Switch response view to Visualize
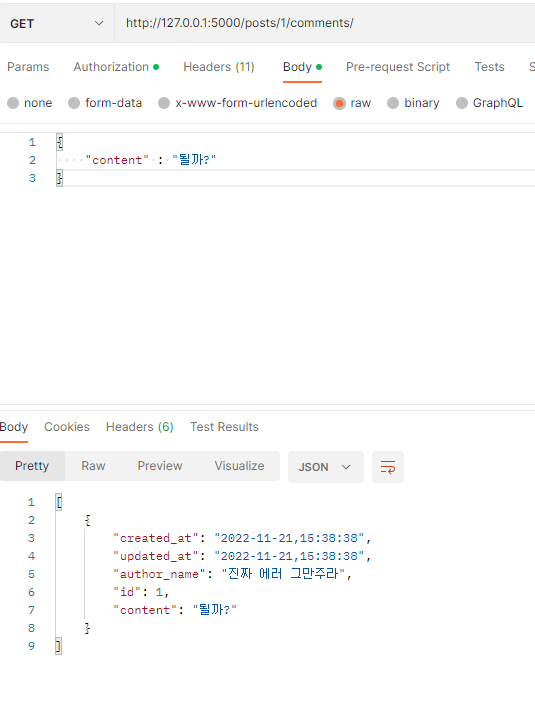535x701 pixels. (x=239, y=466)
